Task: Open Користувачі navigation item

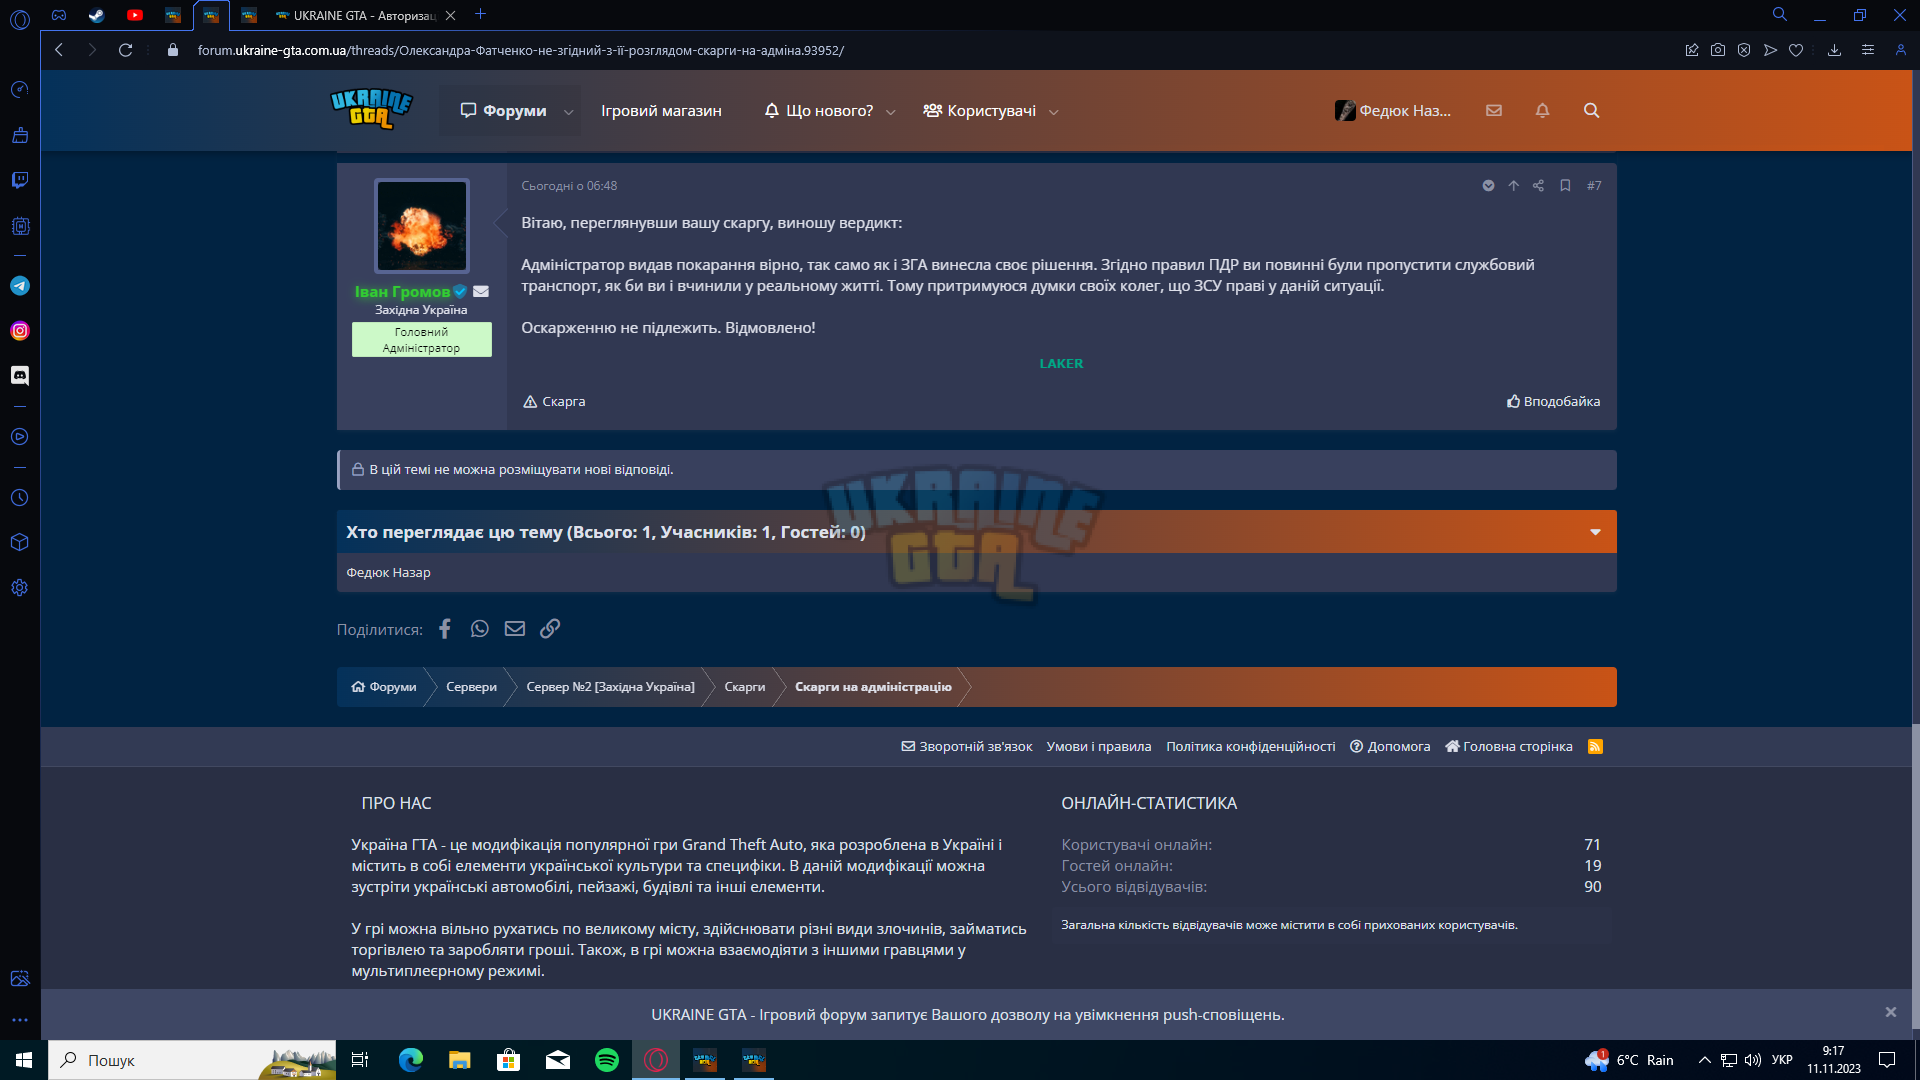Action: coord(980,111)
